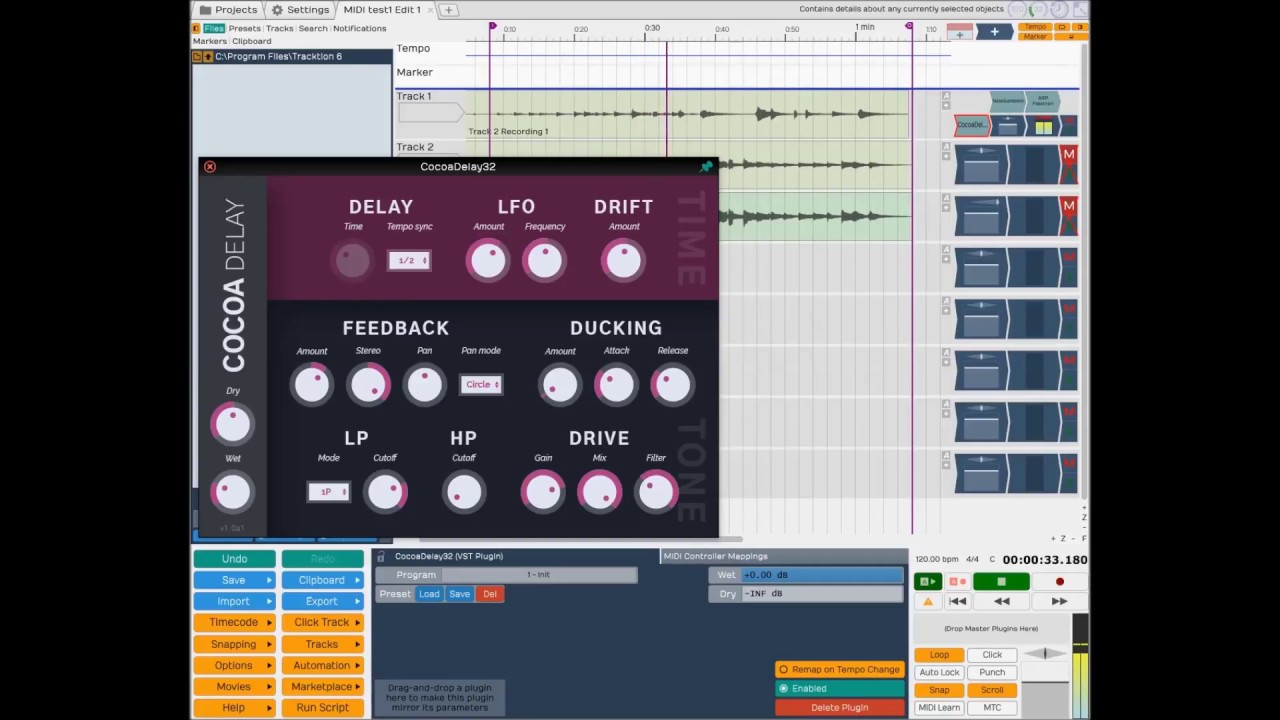1280x720 pixels.
Task: Toggle Auto Lock
Action: [x=939, y=673]
